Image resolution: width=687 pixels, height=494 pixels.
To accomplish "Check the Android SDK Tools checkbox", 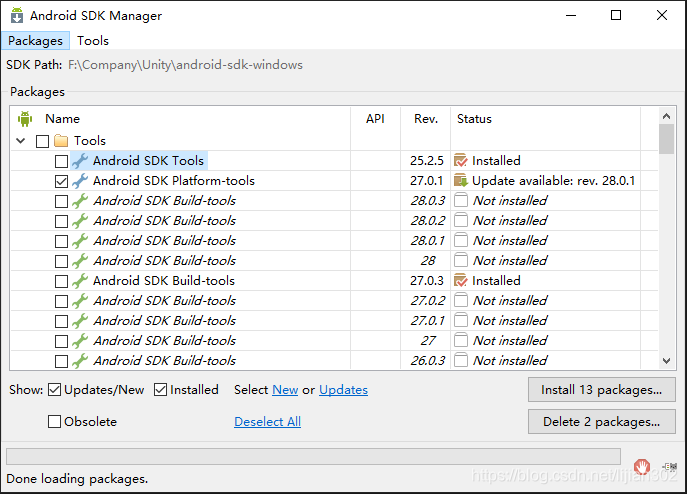I will [x=61, y=161].
